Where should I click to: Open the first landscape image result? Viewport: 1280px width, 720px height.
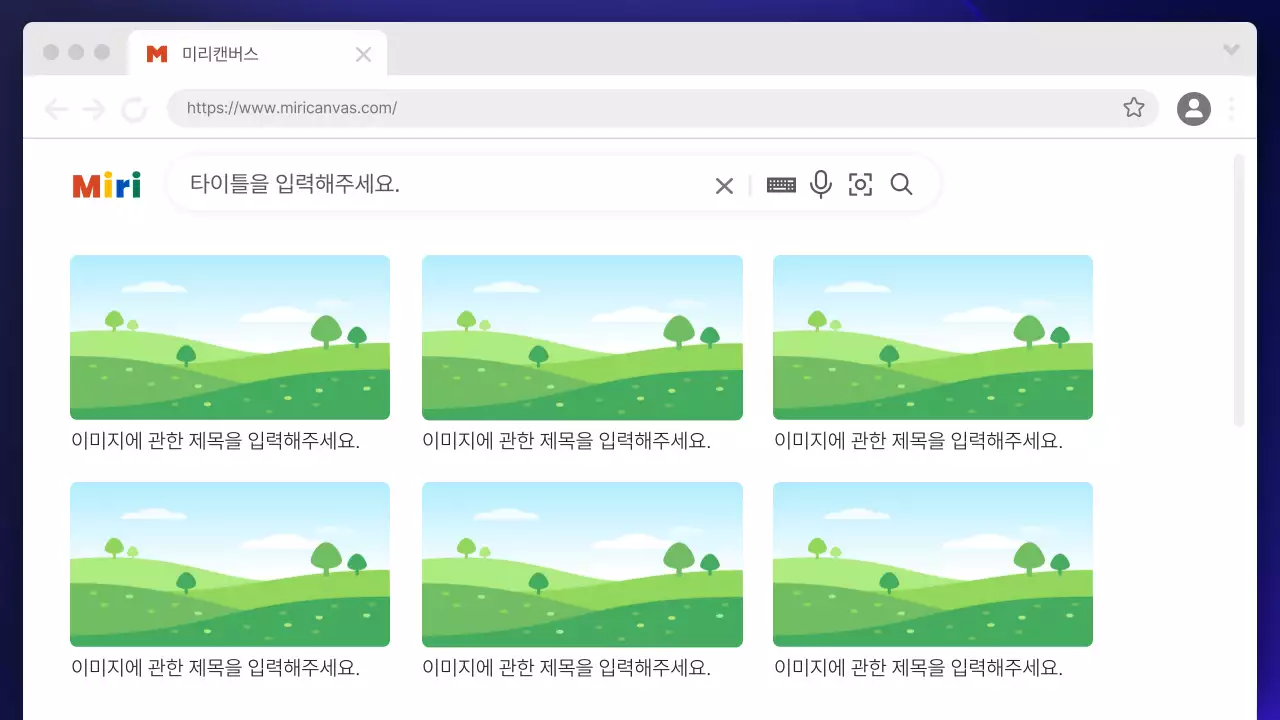pyautogui.click(x=230, y=336)
